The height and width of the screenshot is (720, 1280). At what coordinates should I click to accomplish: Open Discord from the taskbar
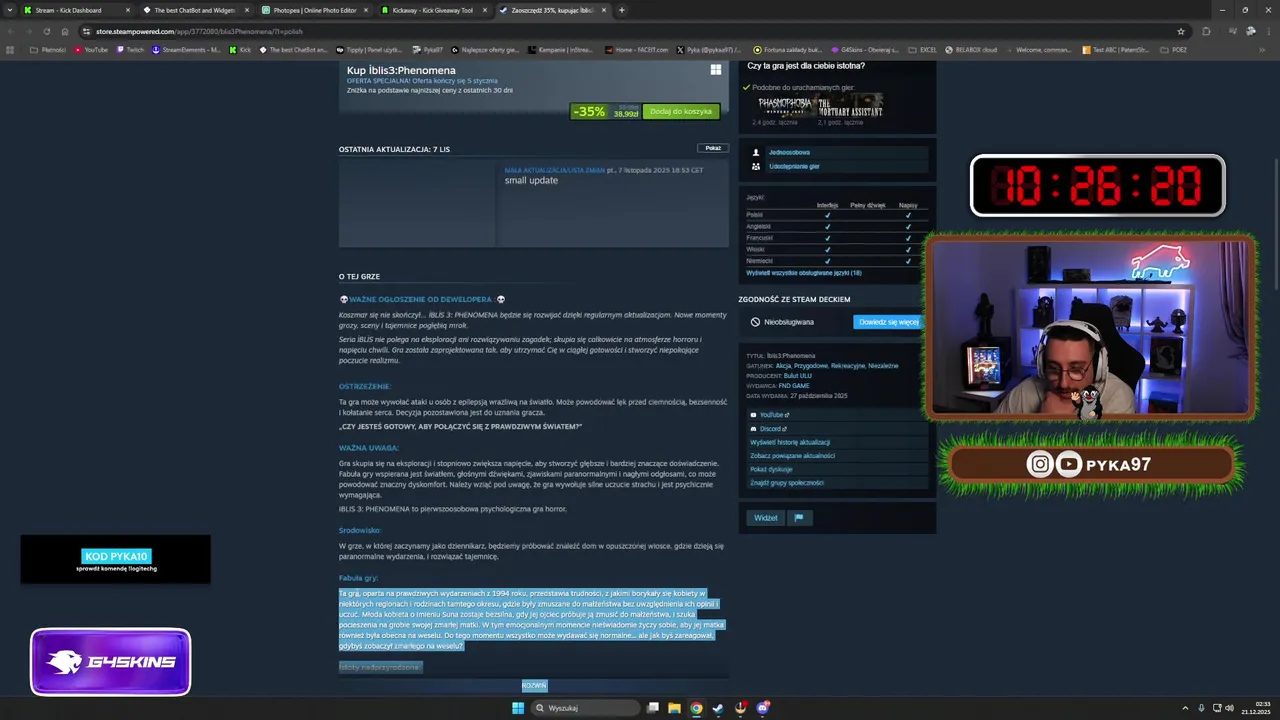762,708
